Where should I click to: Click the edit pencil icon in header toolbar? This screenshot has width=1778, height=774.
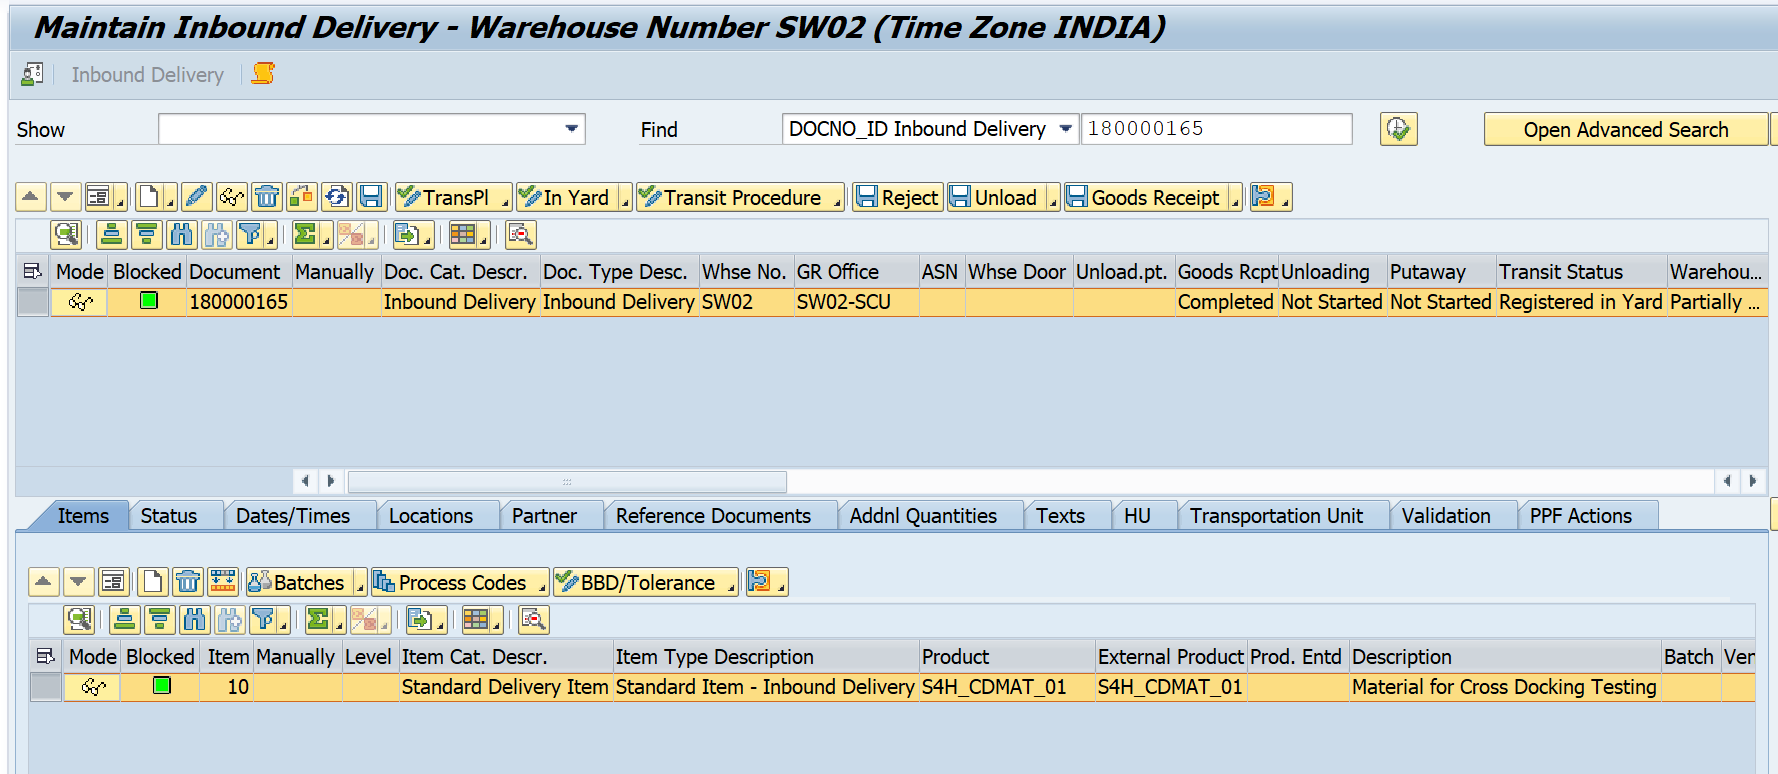(196, 197)
